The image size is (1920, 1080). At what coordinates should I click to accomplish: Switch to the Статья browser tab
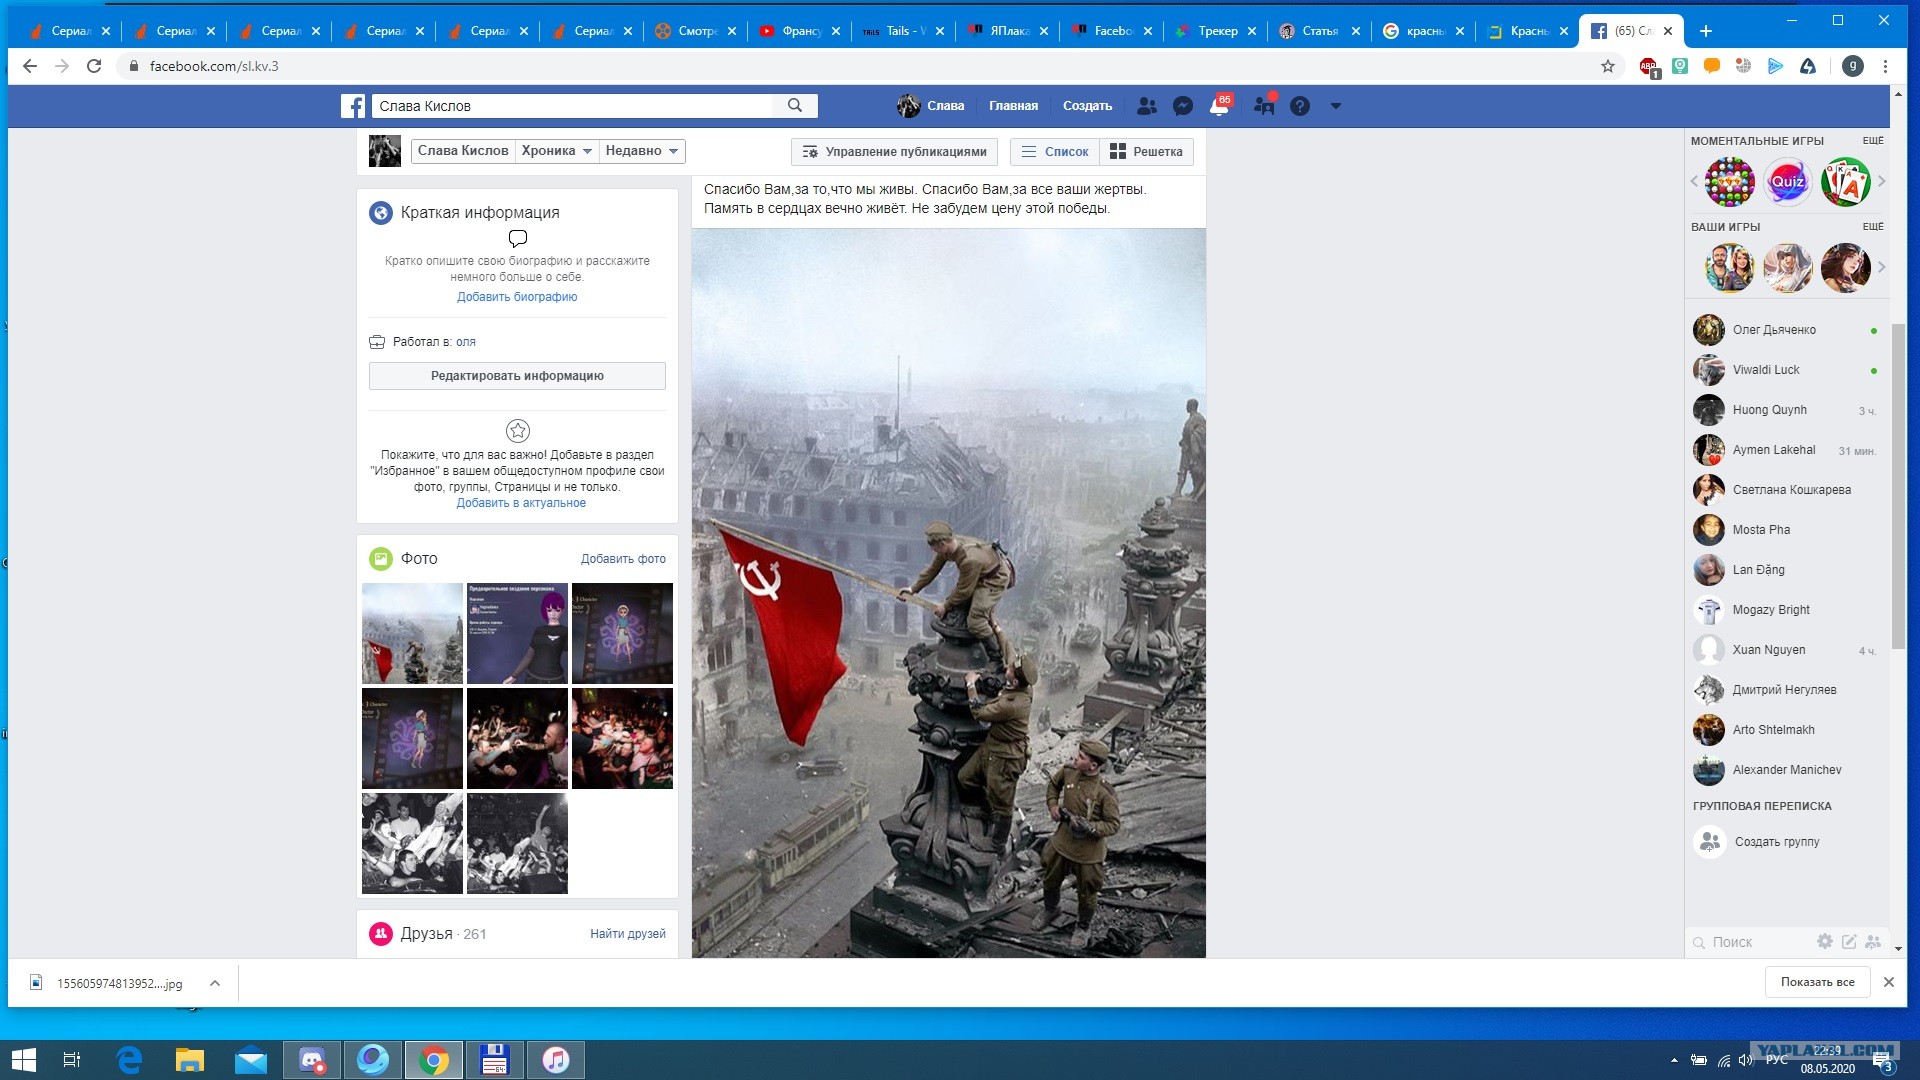1321,31
